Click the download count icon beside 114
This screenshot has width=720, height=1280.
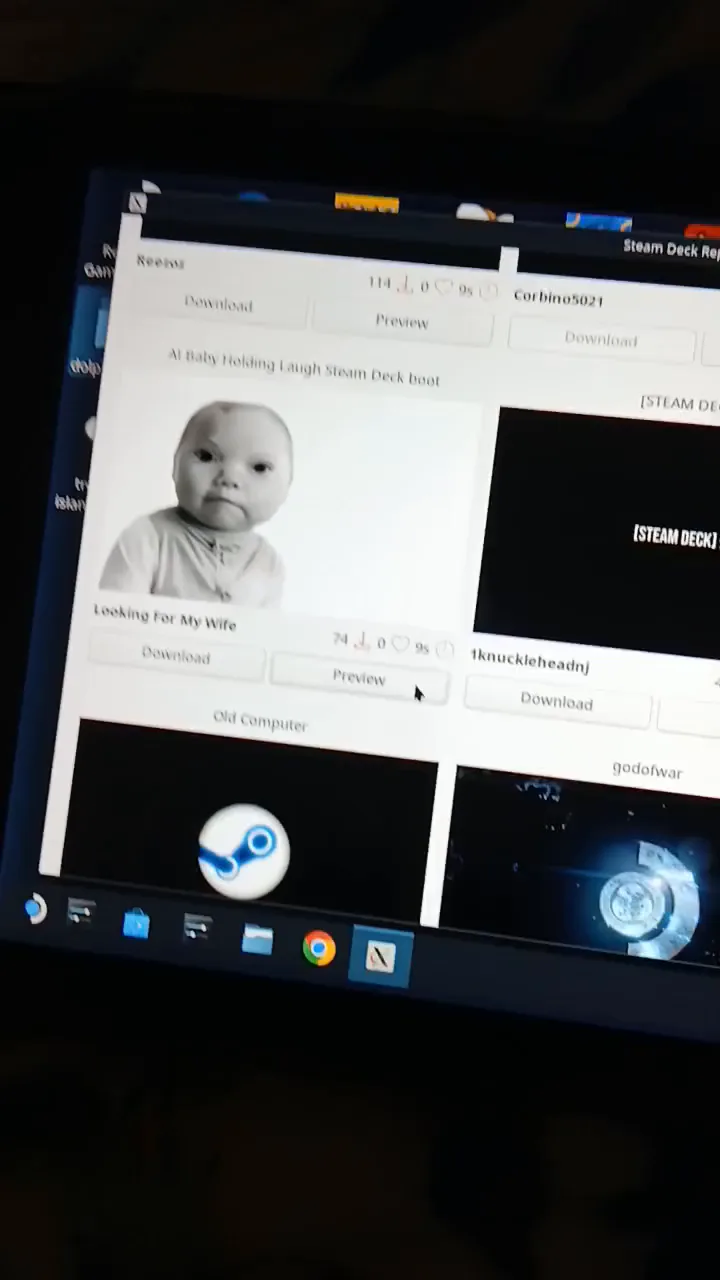tap(406, 286)
